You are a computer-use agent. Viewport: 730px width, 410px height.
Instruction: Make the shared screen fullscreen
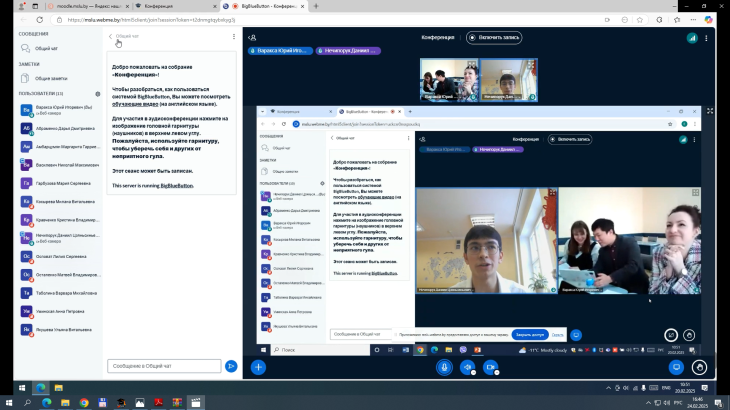(710, 111)
